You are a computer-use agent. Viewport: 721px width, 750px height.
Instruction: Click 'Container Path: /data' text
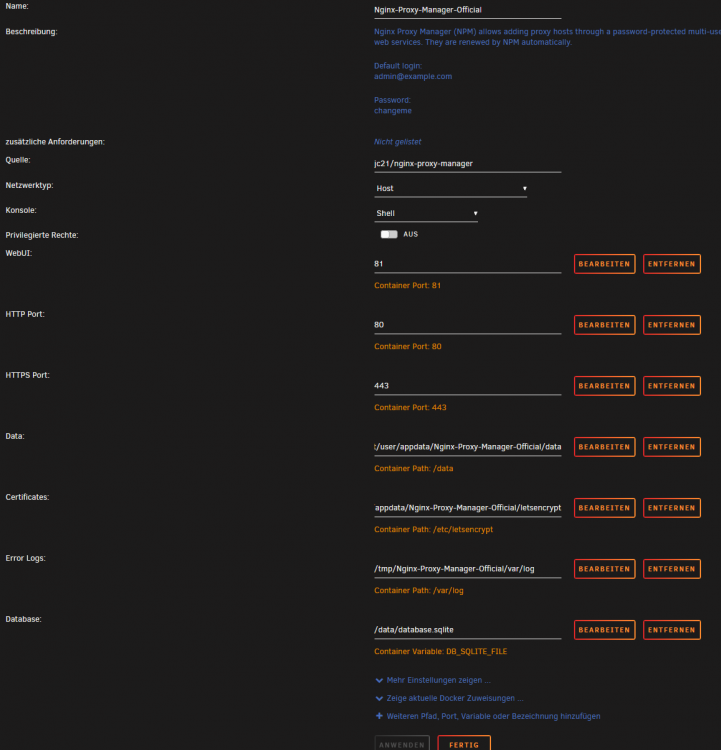413,469
